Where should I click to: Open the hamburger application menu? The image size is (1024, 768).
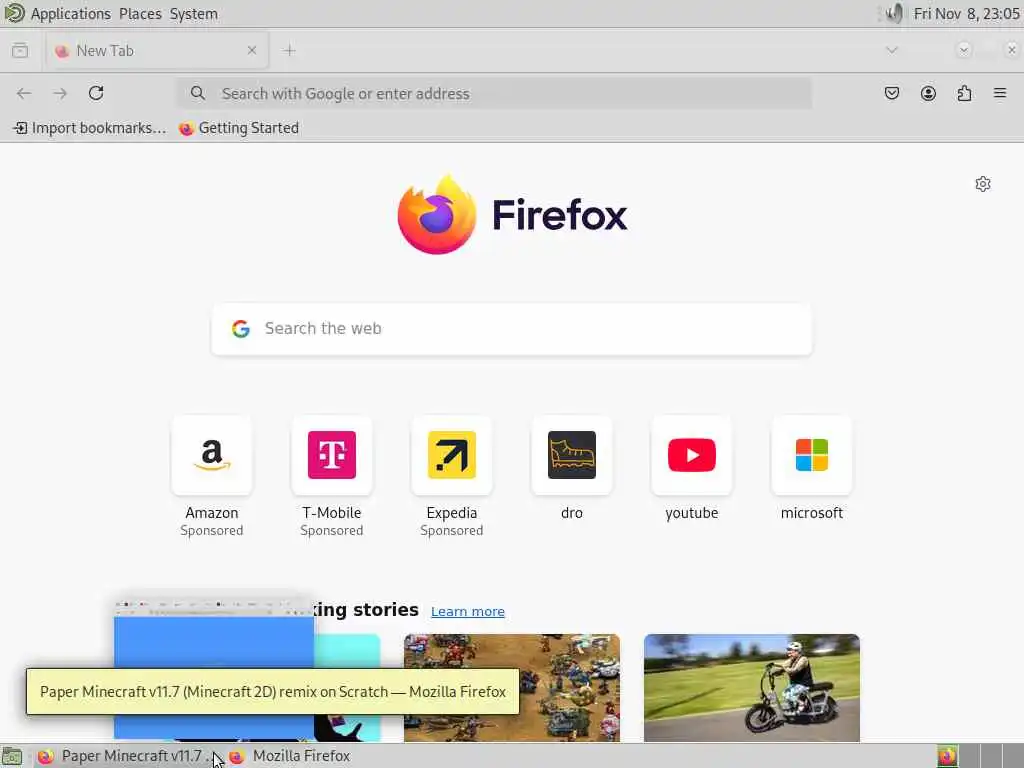[1000, 93]
